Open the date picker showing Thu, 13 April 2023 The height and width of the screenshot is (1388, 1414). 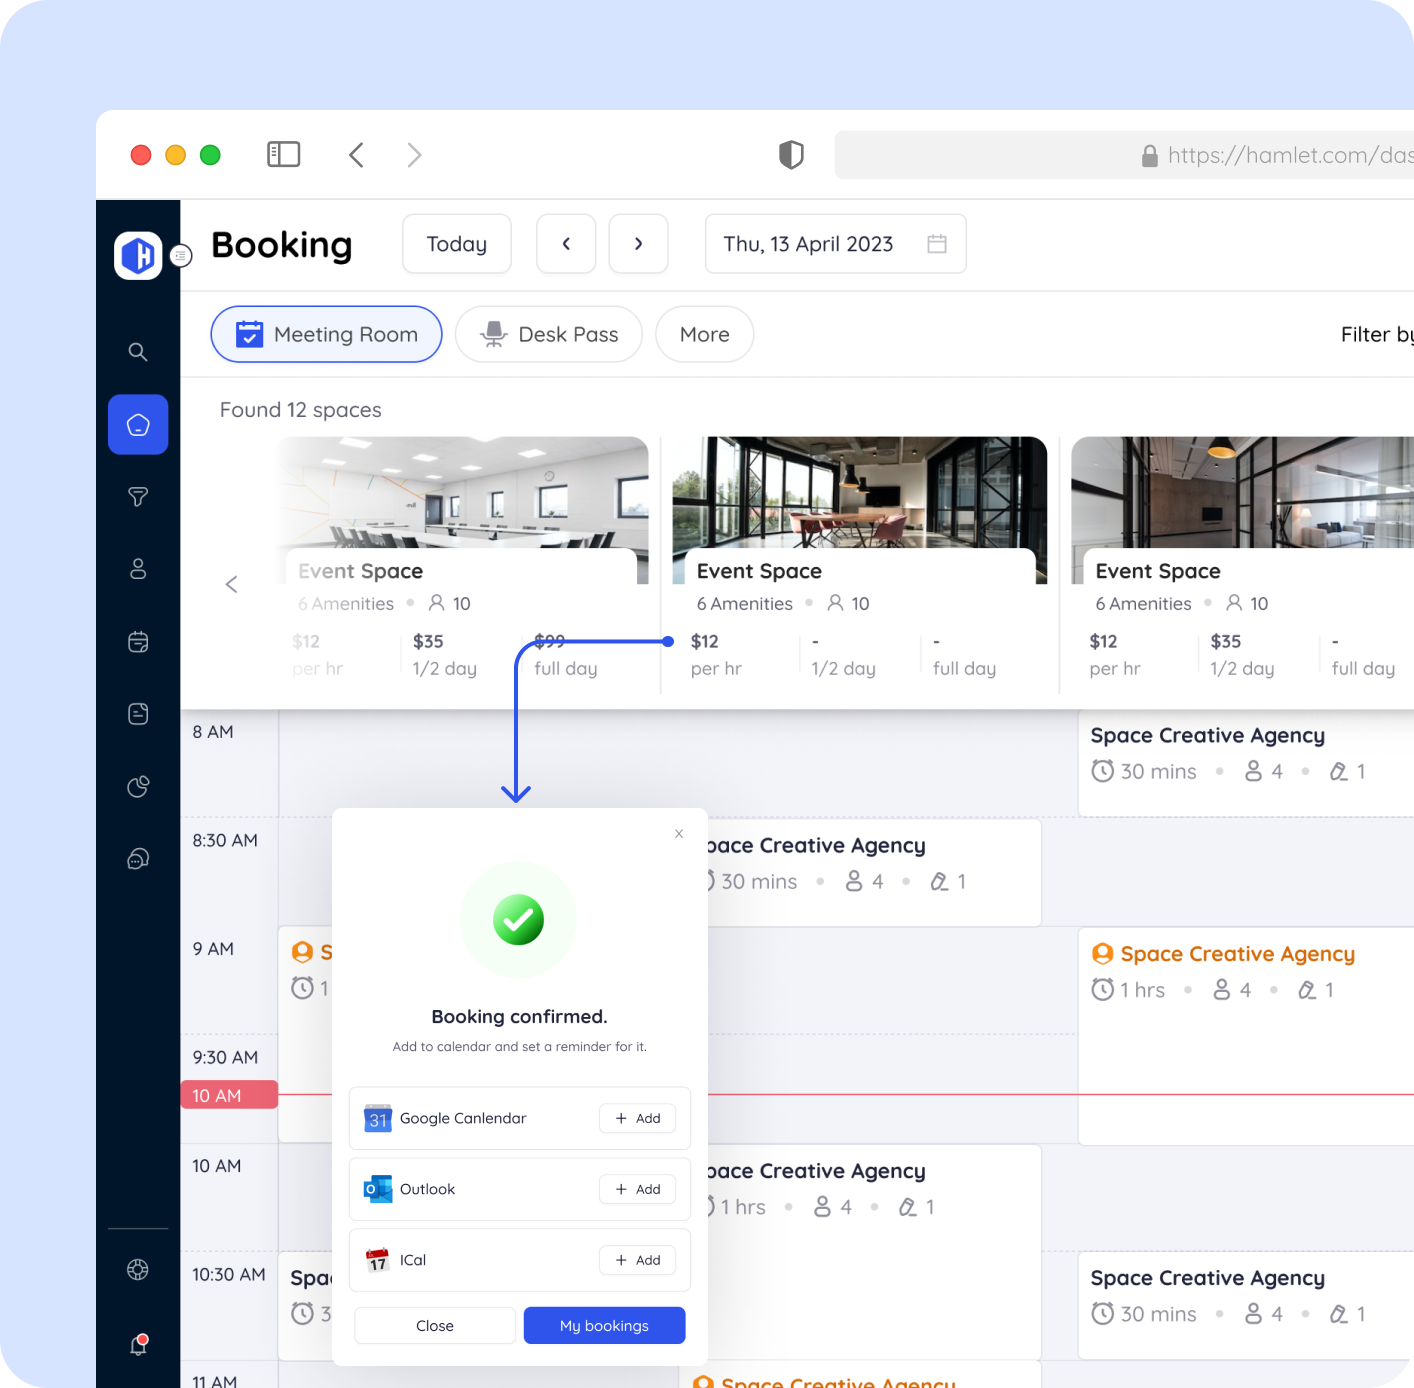click(835, 244)
